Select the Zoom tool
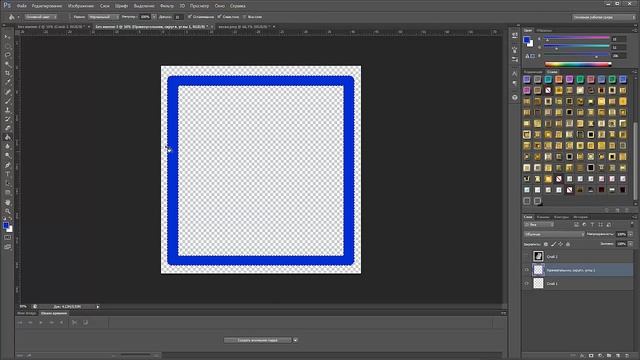The width and height of the screenshot is (640, 360). coord(7,211)
